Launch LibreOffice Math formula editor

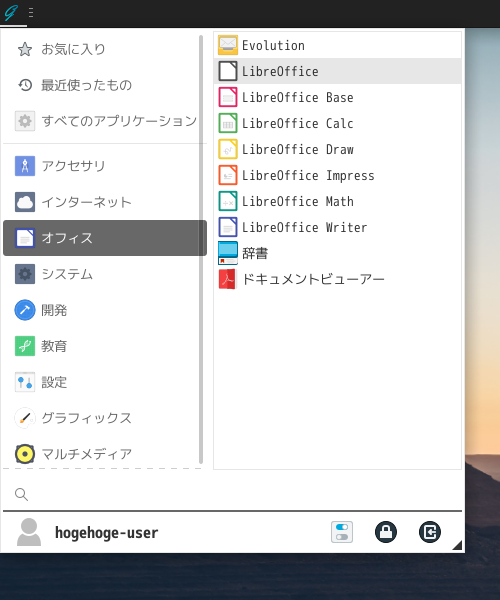(337, 201)
